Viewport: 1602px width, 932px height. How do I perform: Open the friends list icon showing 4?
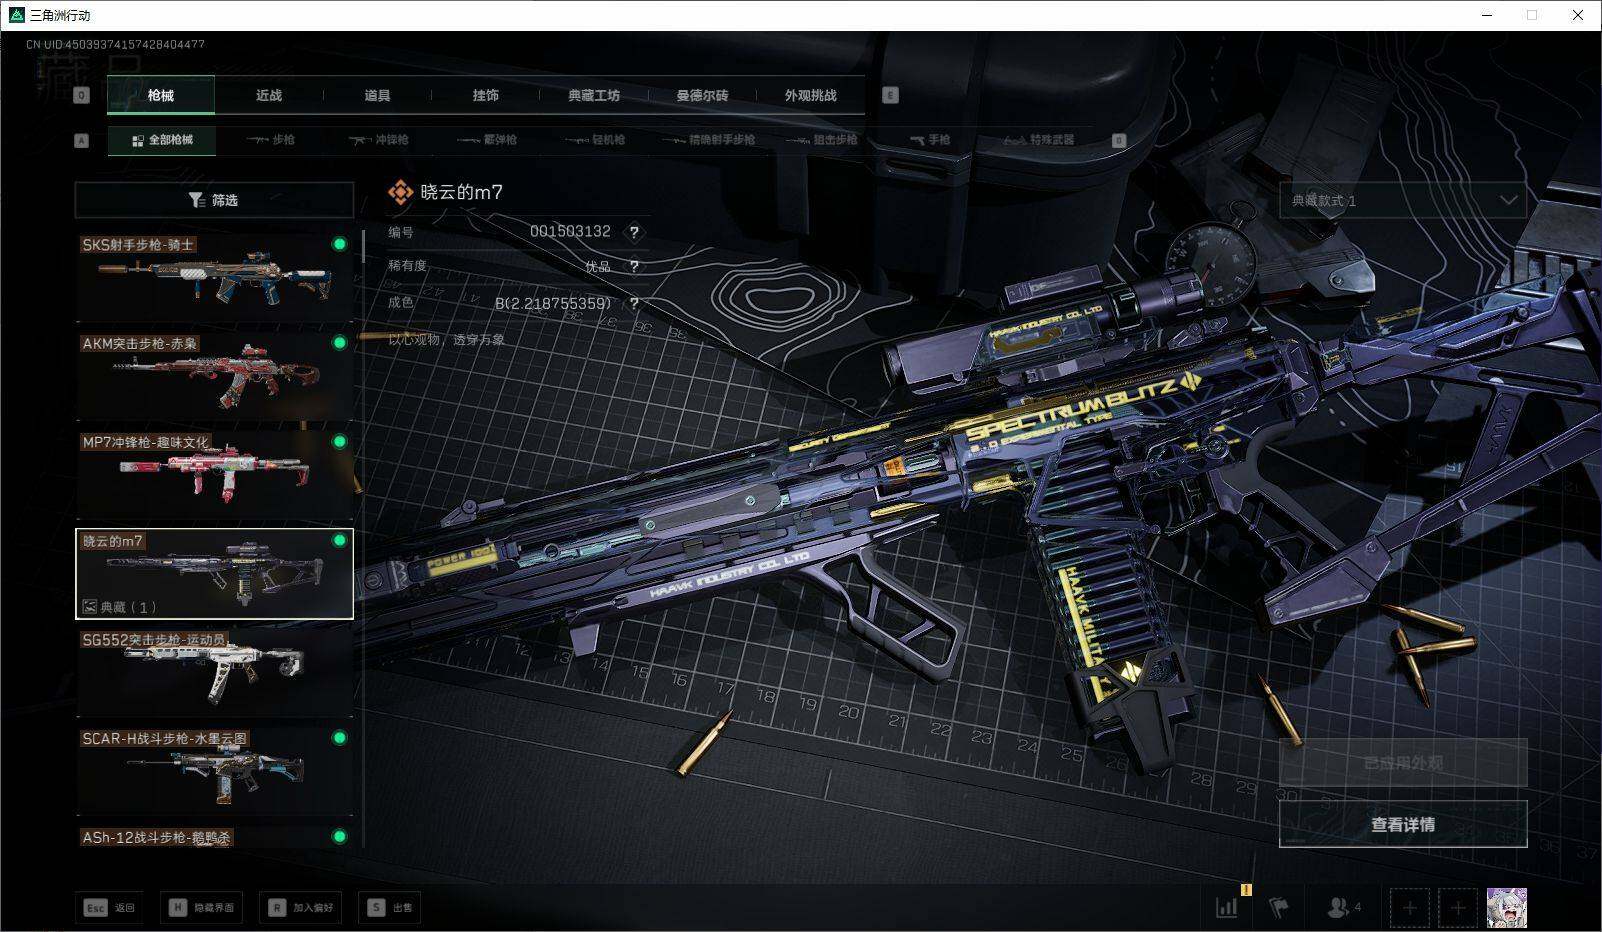(1343, 907)
